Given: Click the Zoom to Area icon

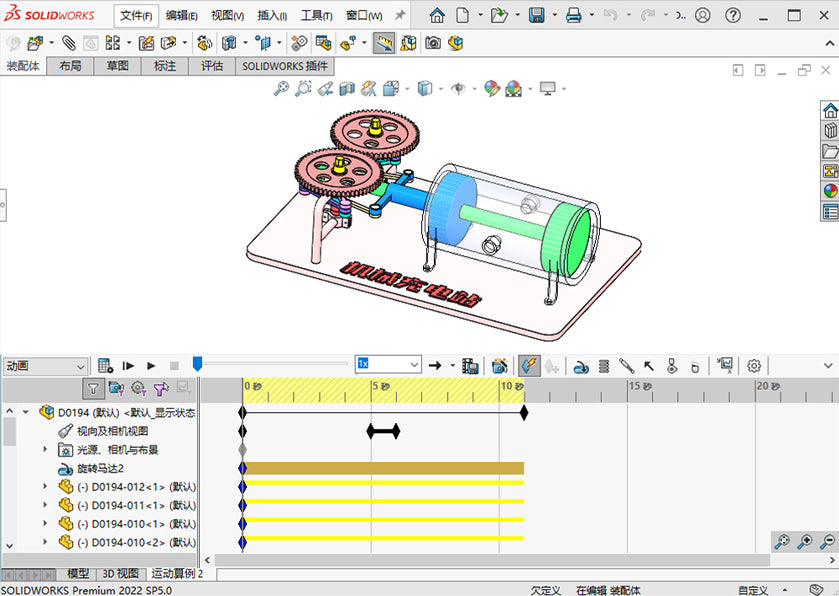Looking at the screenshot, I should tap(303, 88).
